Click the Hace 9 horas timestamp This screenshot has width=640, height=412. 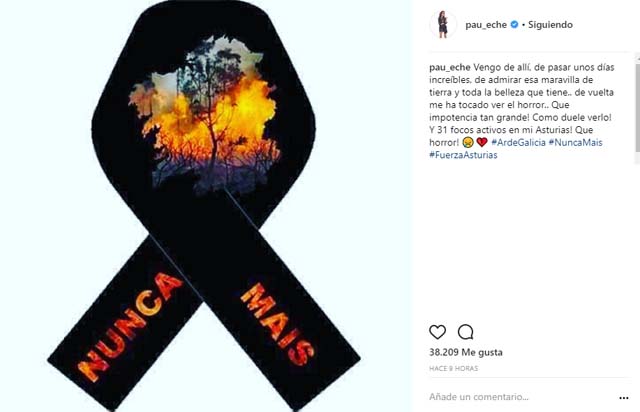[x=453, y=368]
